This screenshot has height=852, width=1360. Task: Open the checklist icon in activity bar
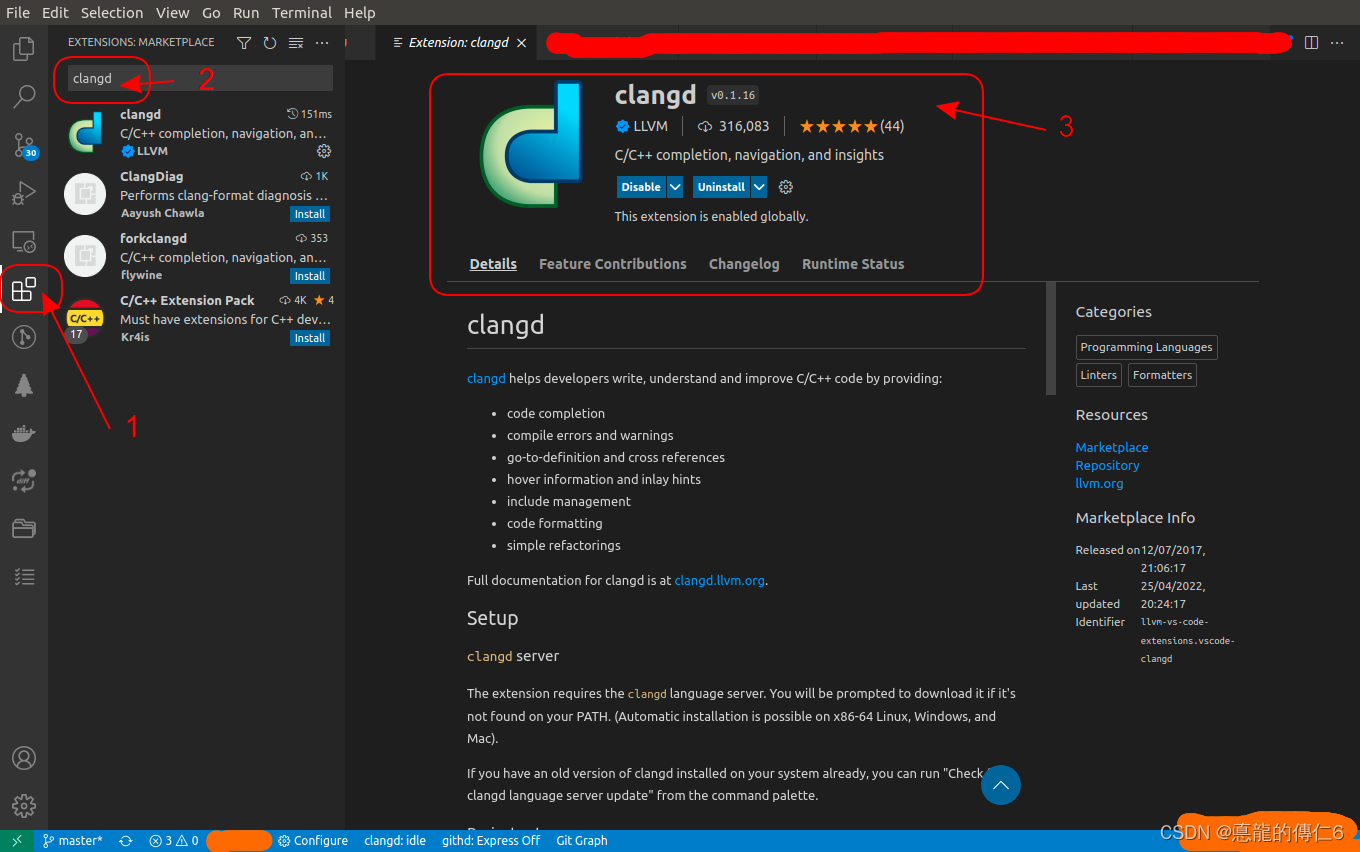point(24,577)
